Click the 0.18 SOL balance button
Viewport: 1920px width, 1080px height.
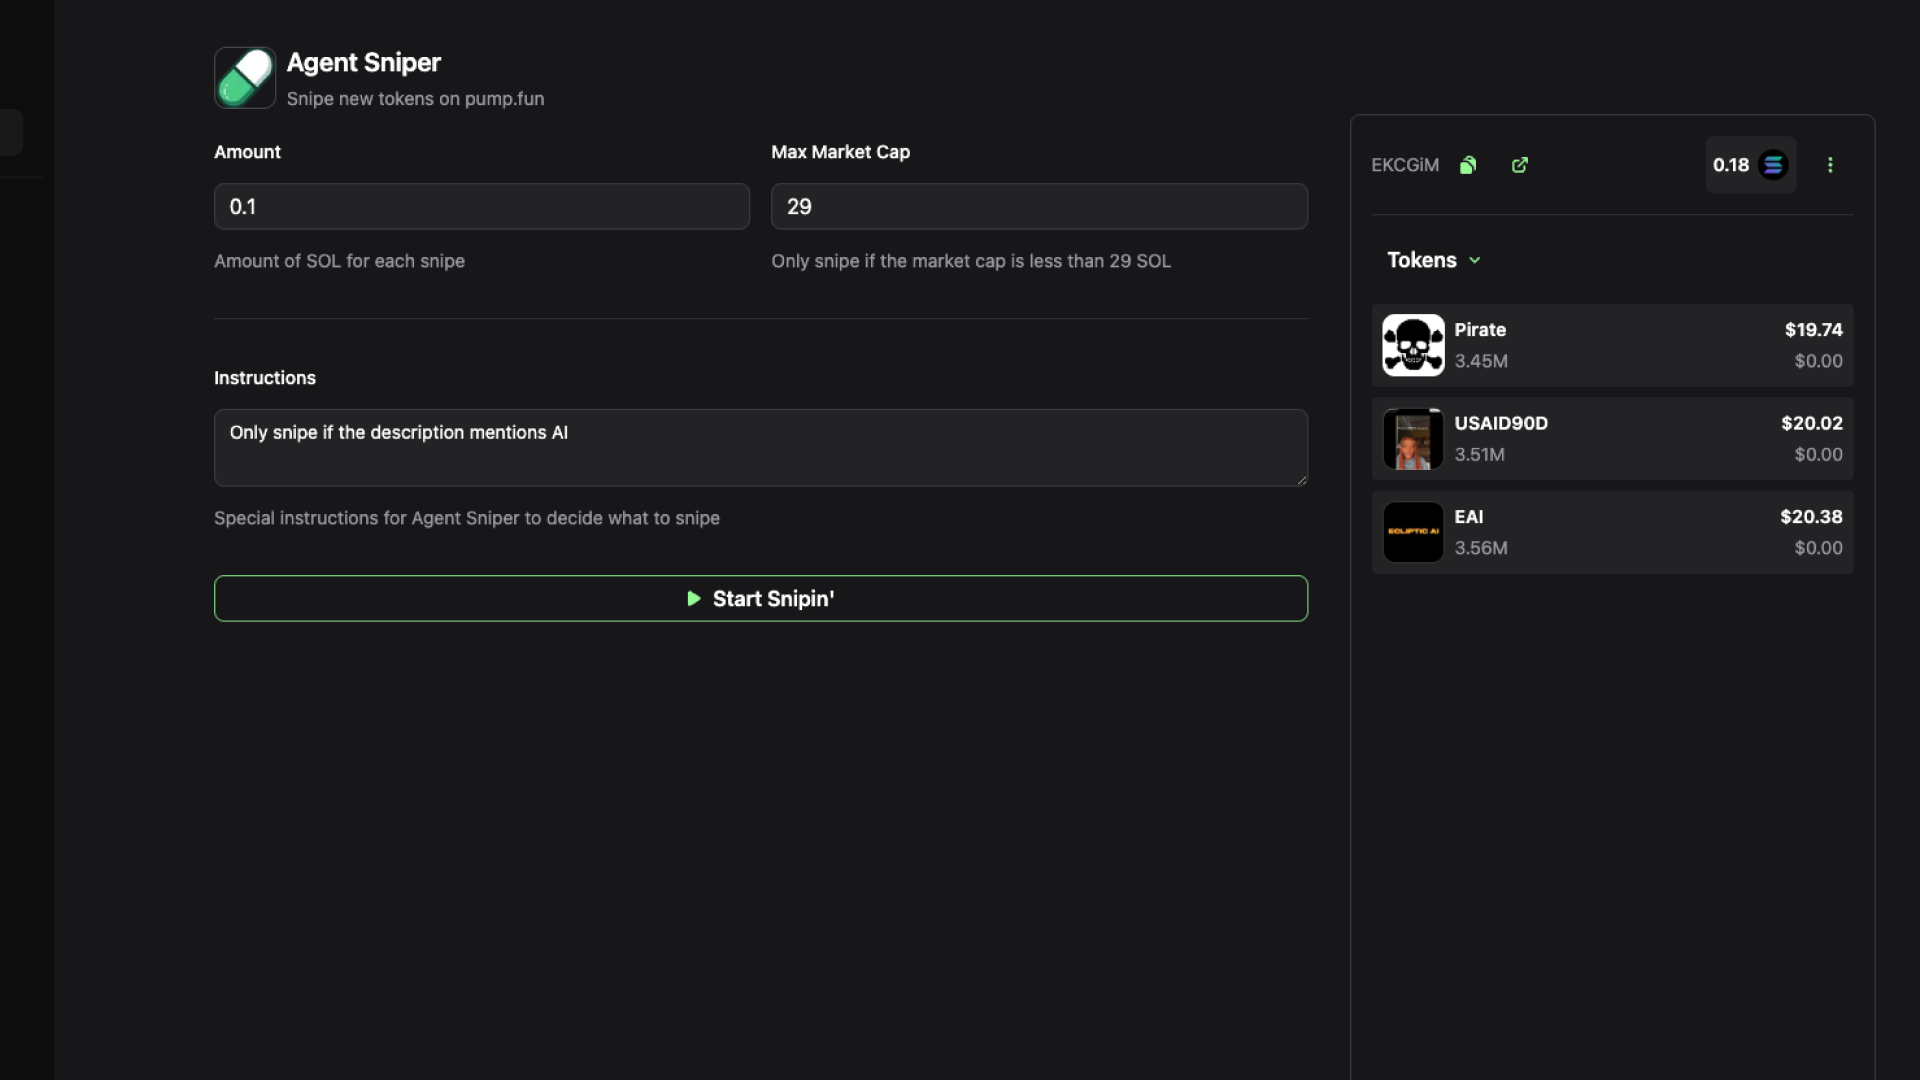(x=1732, y=165)
